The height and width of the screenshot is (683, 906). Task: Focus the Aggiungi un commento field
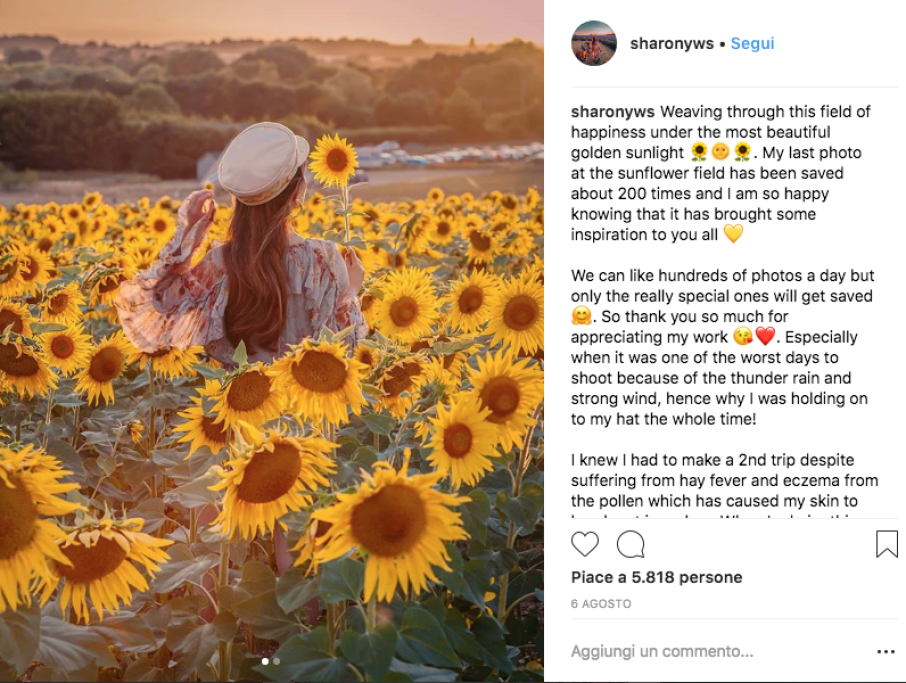point(700,652)
